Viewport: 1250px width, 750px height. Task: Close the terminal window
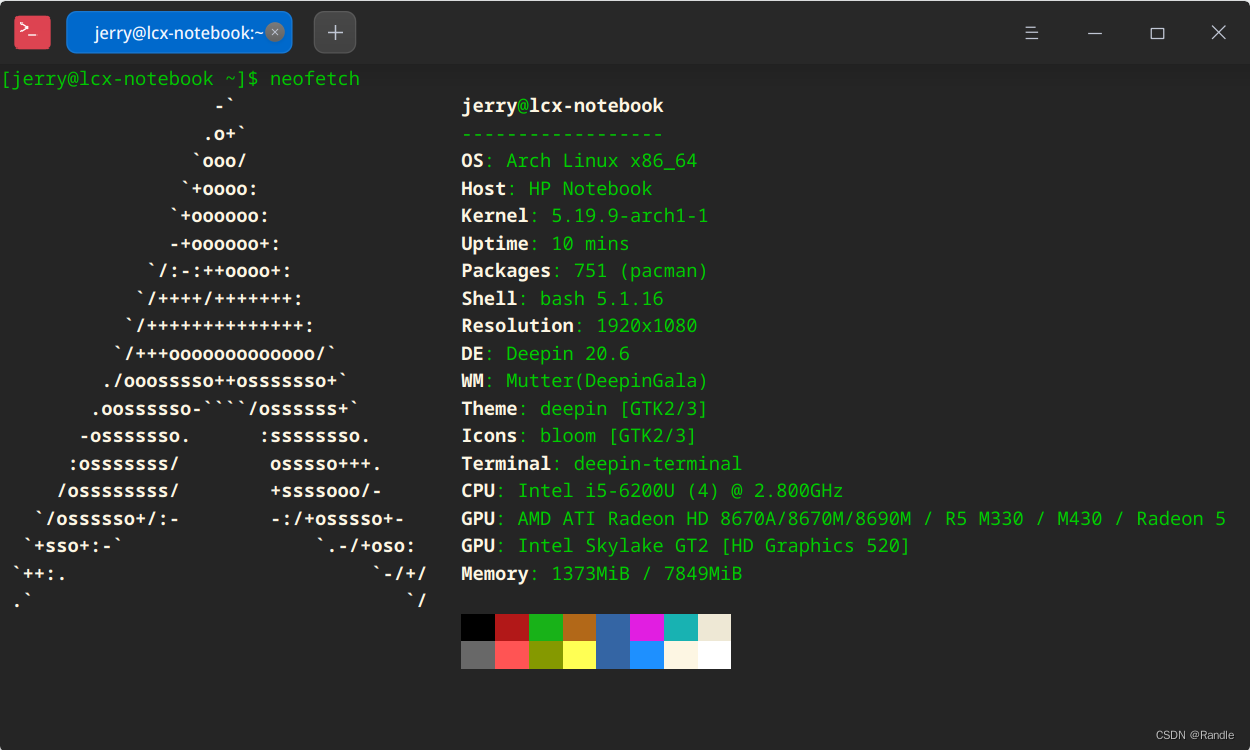coord(1218,33)
